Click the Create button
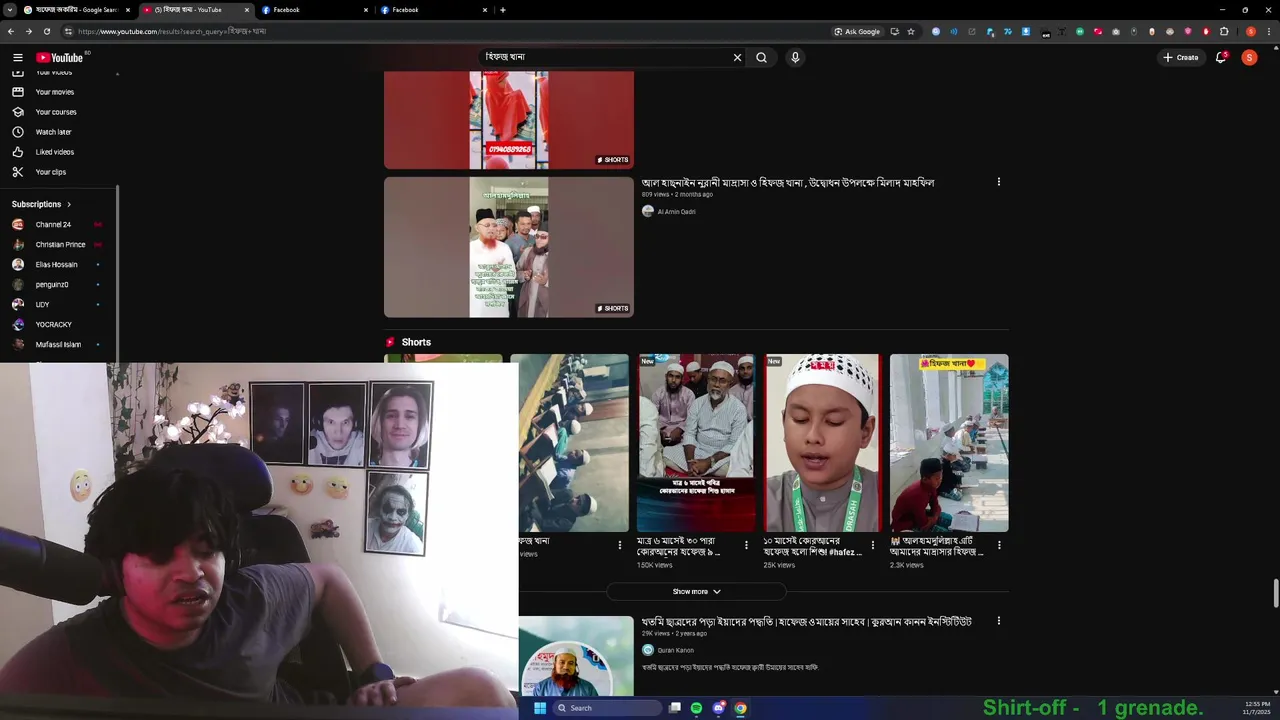 [x=1181, y=57]
